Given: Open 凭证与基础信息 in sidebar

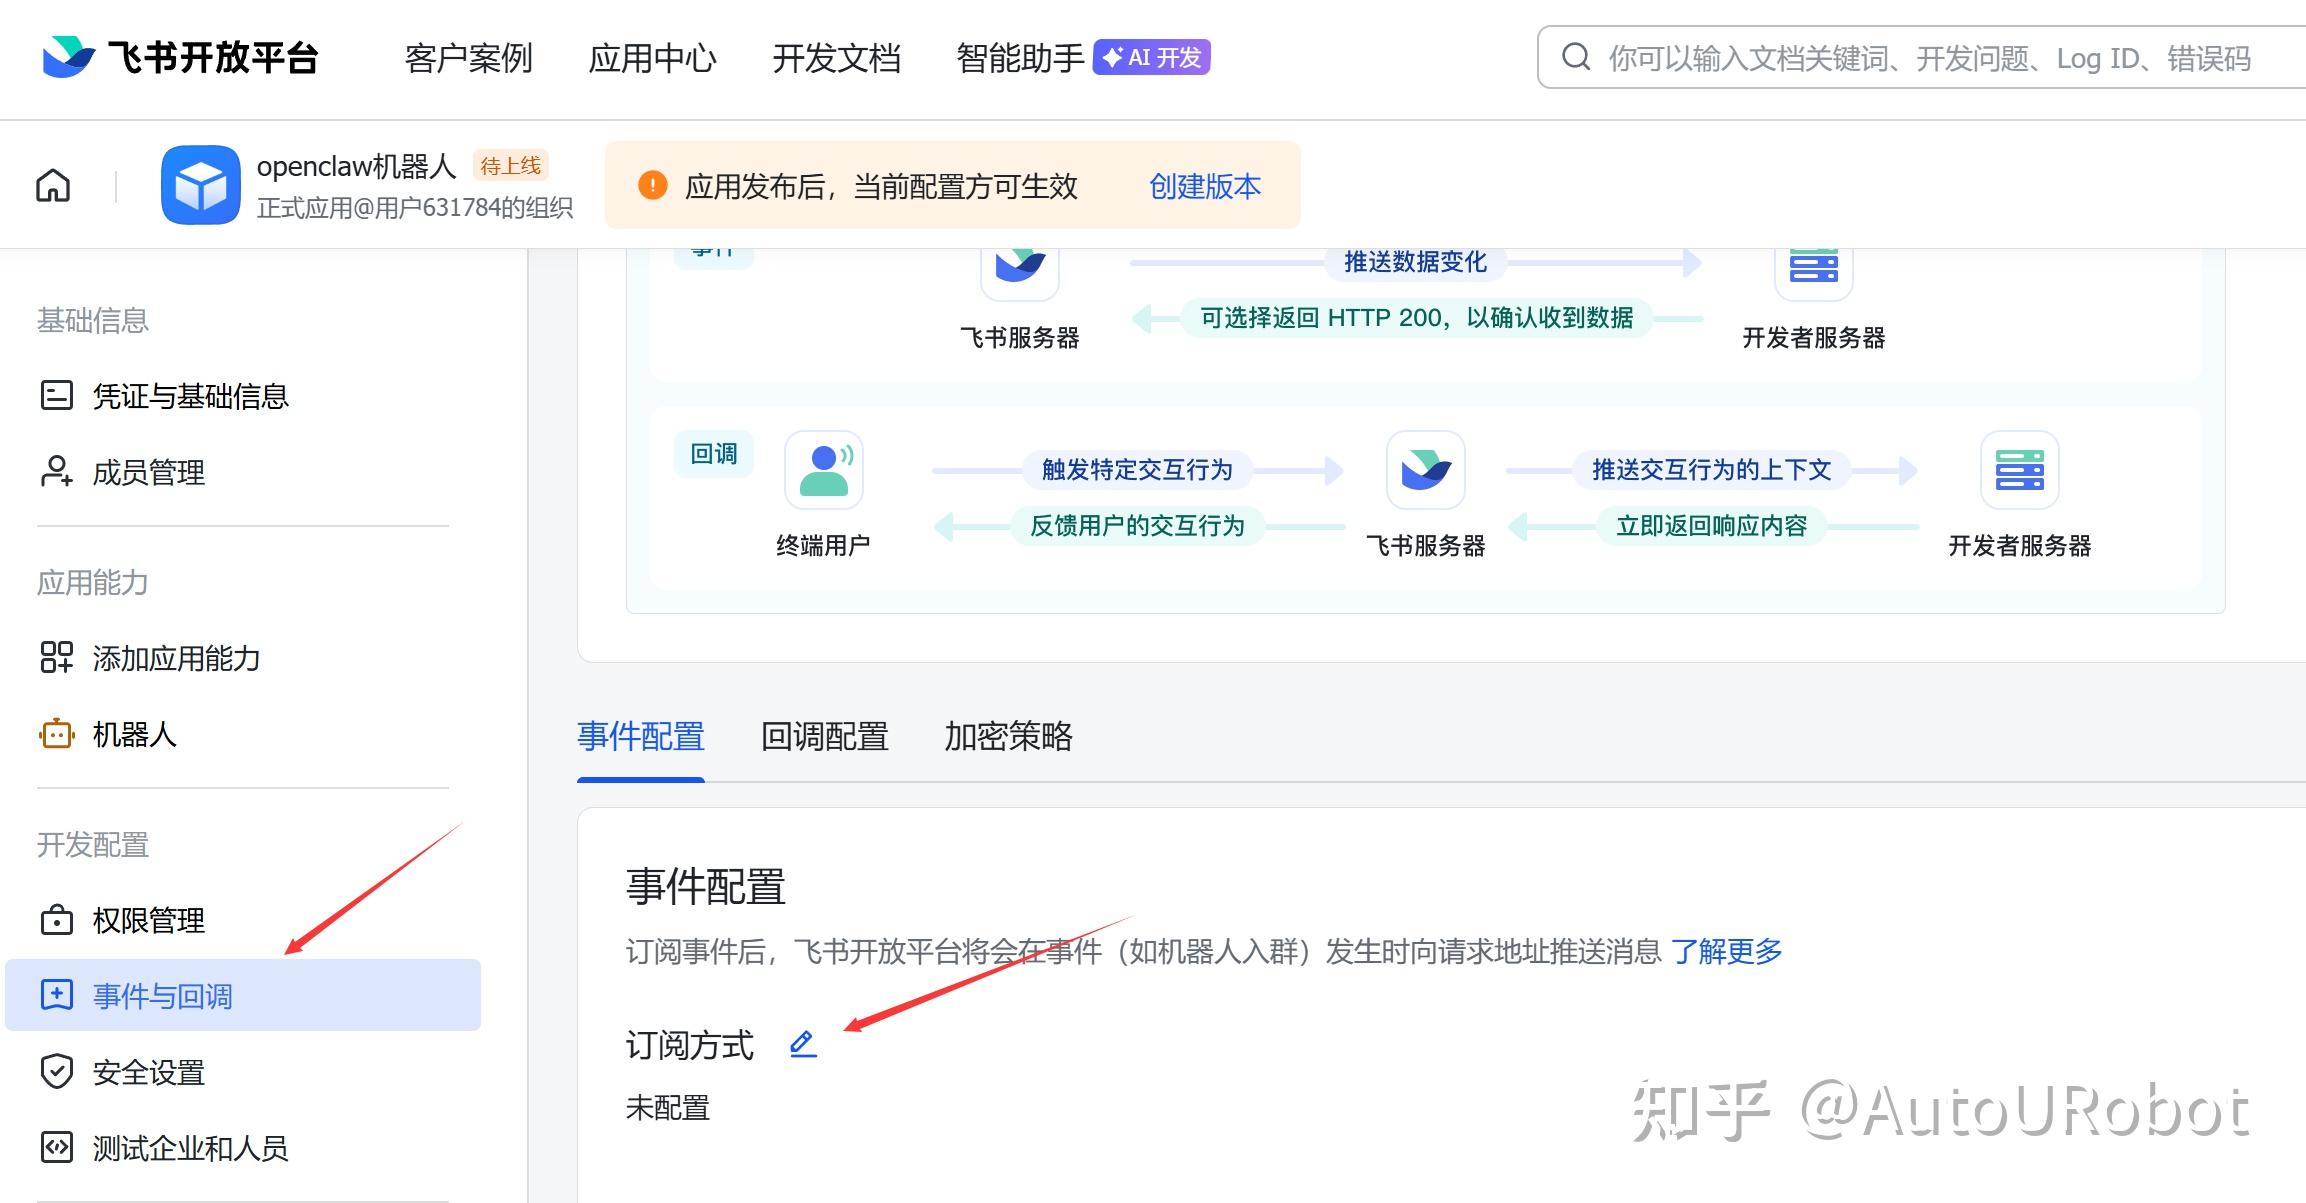Looking at the screenshot, I should (190, 396).
